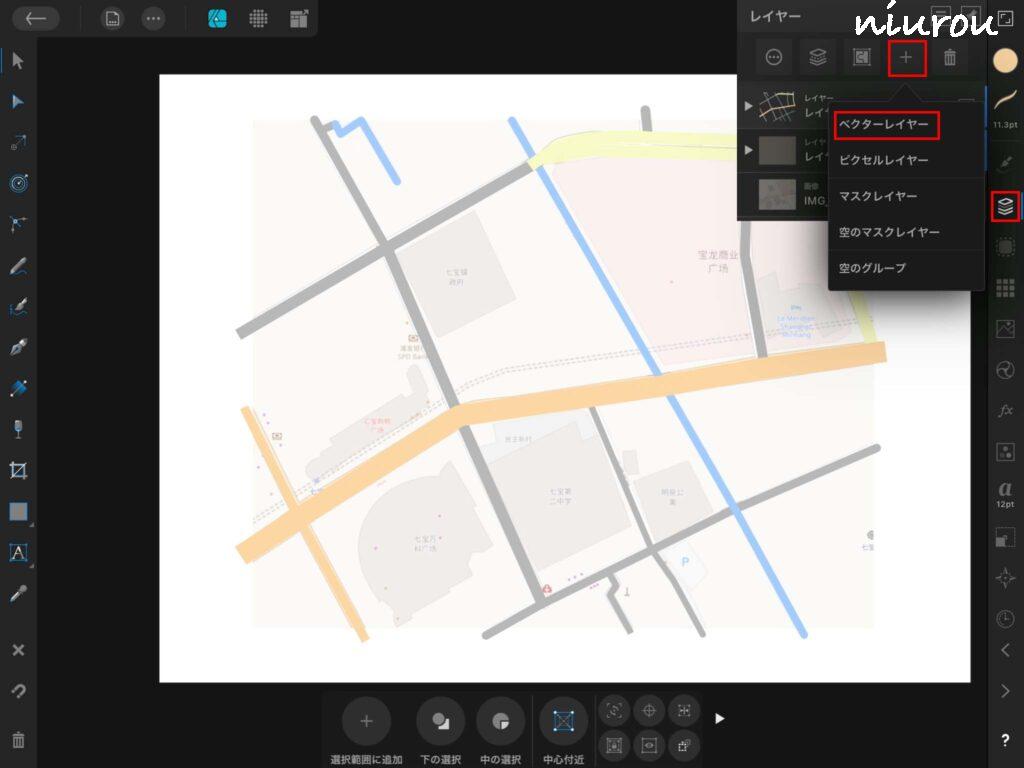
Task: Expand the context toolbar with right arrow
Action: click(718, 718)
